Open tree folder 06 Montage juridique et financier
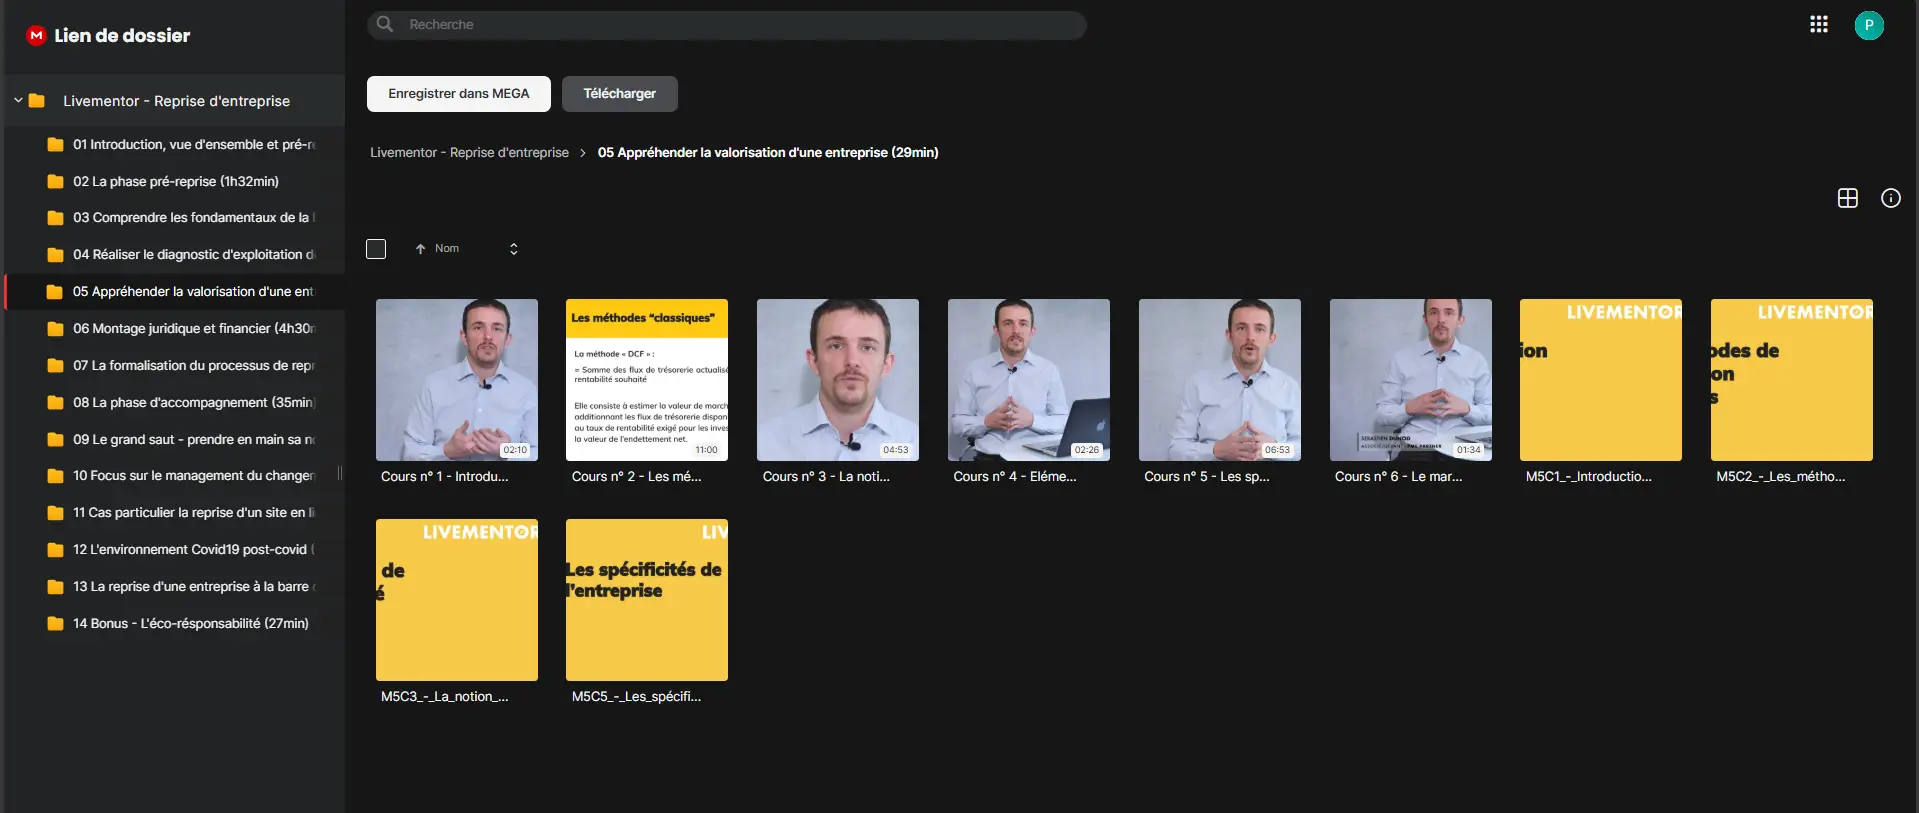The width and height of the screenshot is (1919, 813). tap(175, 329)
